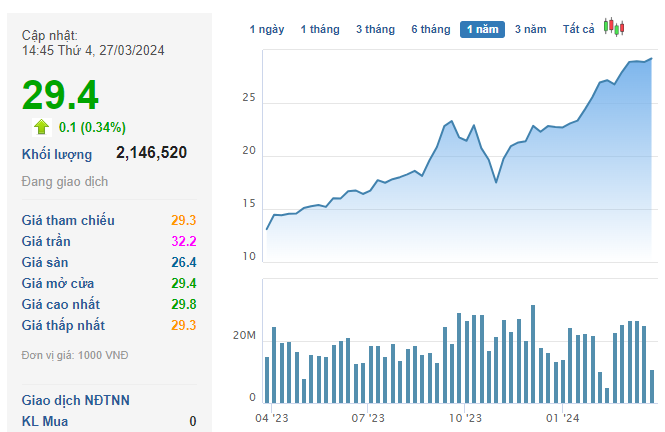Open the 3 năm chart view
Image resolution: width=665 pixels, height=432 pixels.
(530, 29)
